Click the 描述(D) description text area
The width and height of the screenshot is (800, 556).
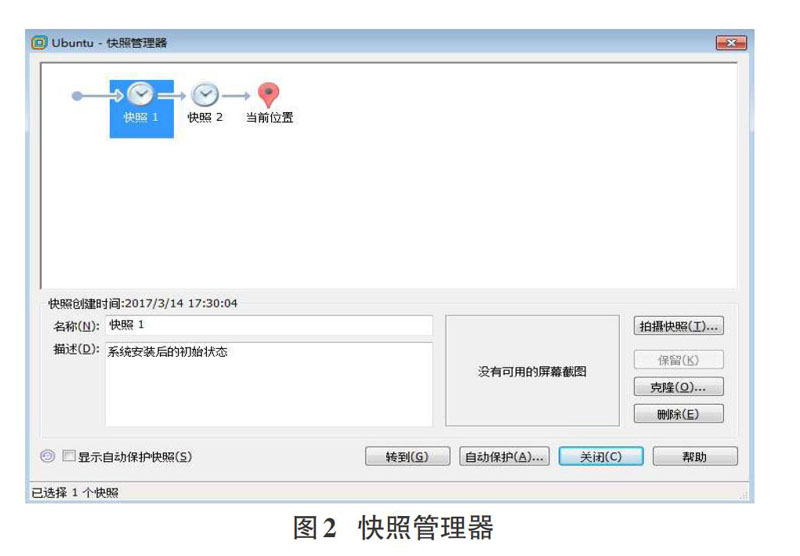(269, 384)
